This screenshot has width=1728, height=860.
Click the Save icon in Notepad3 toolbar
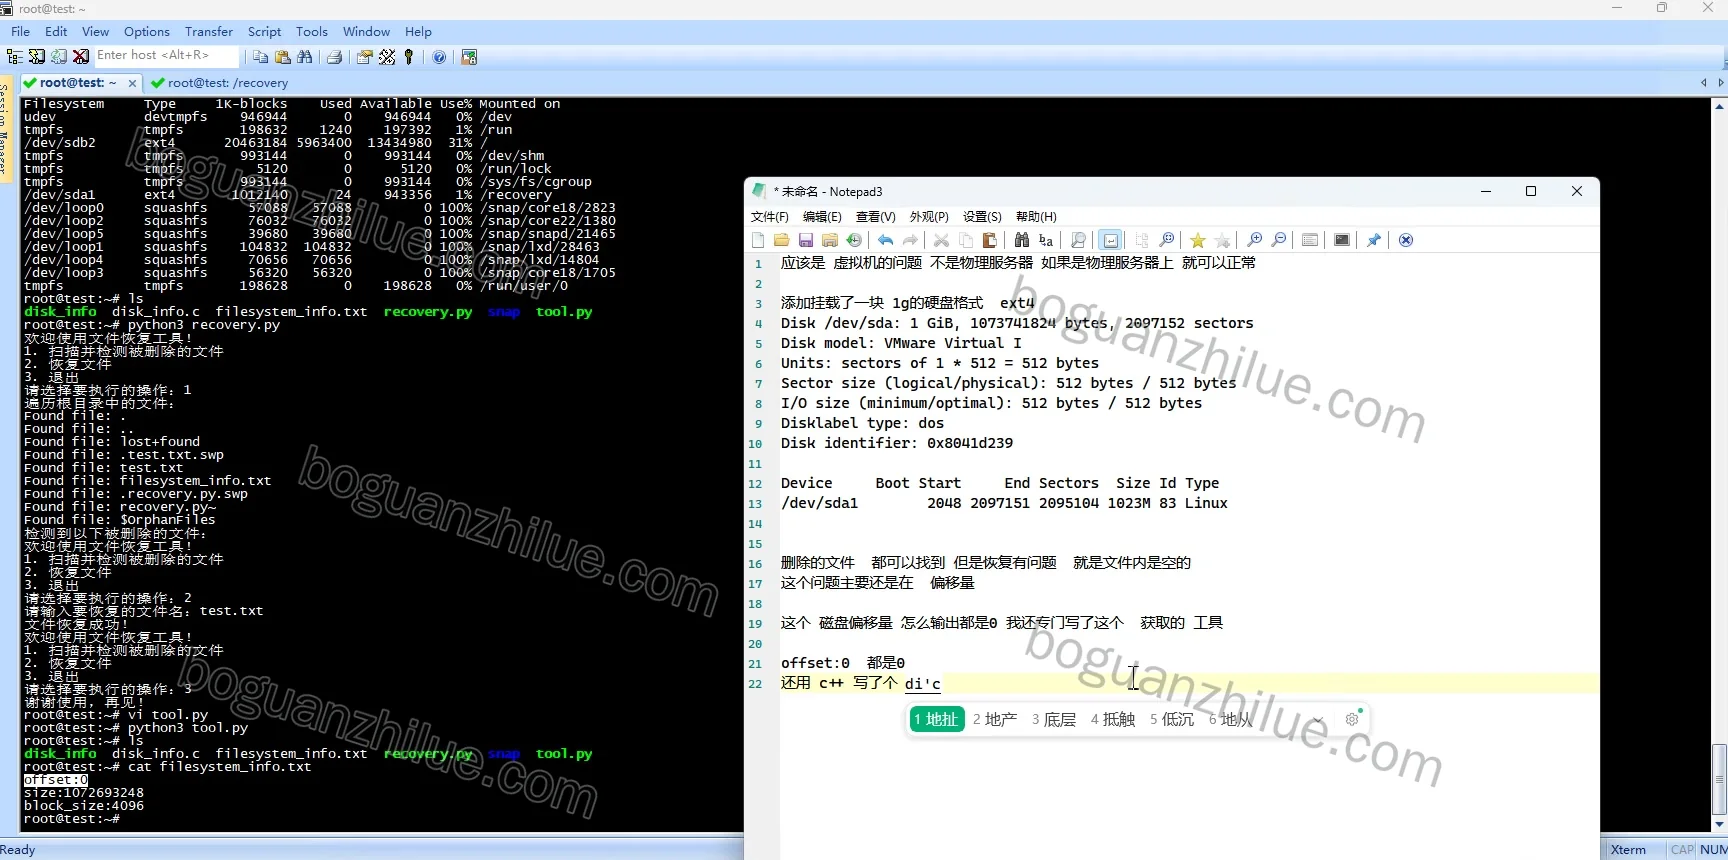pos(806,240)
